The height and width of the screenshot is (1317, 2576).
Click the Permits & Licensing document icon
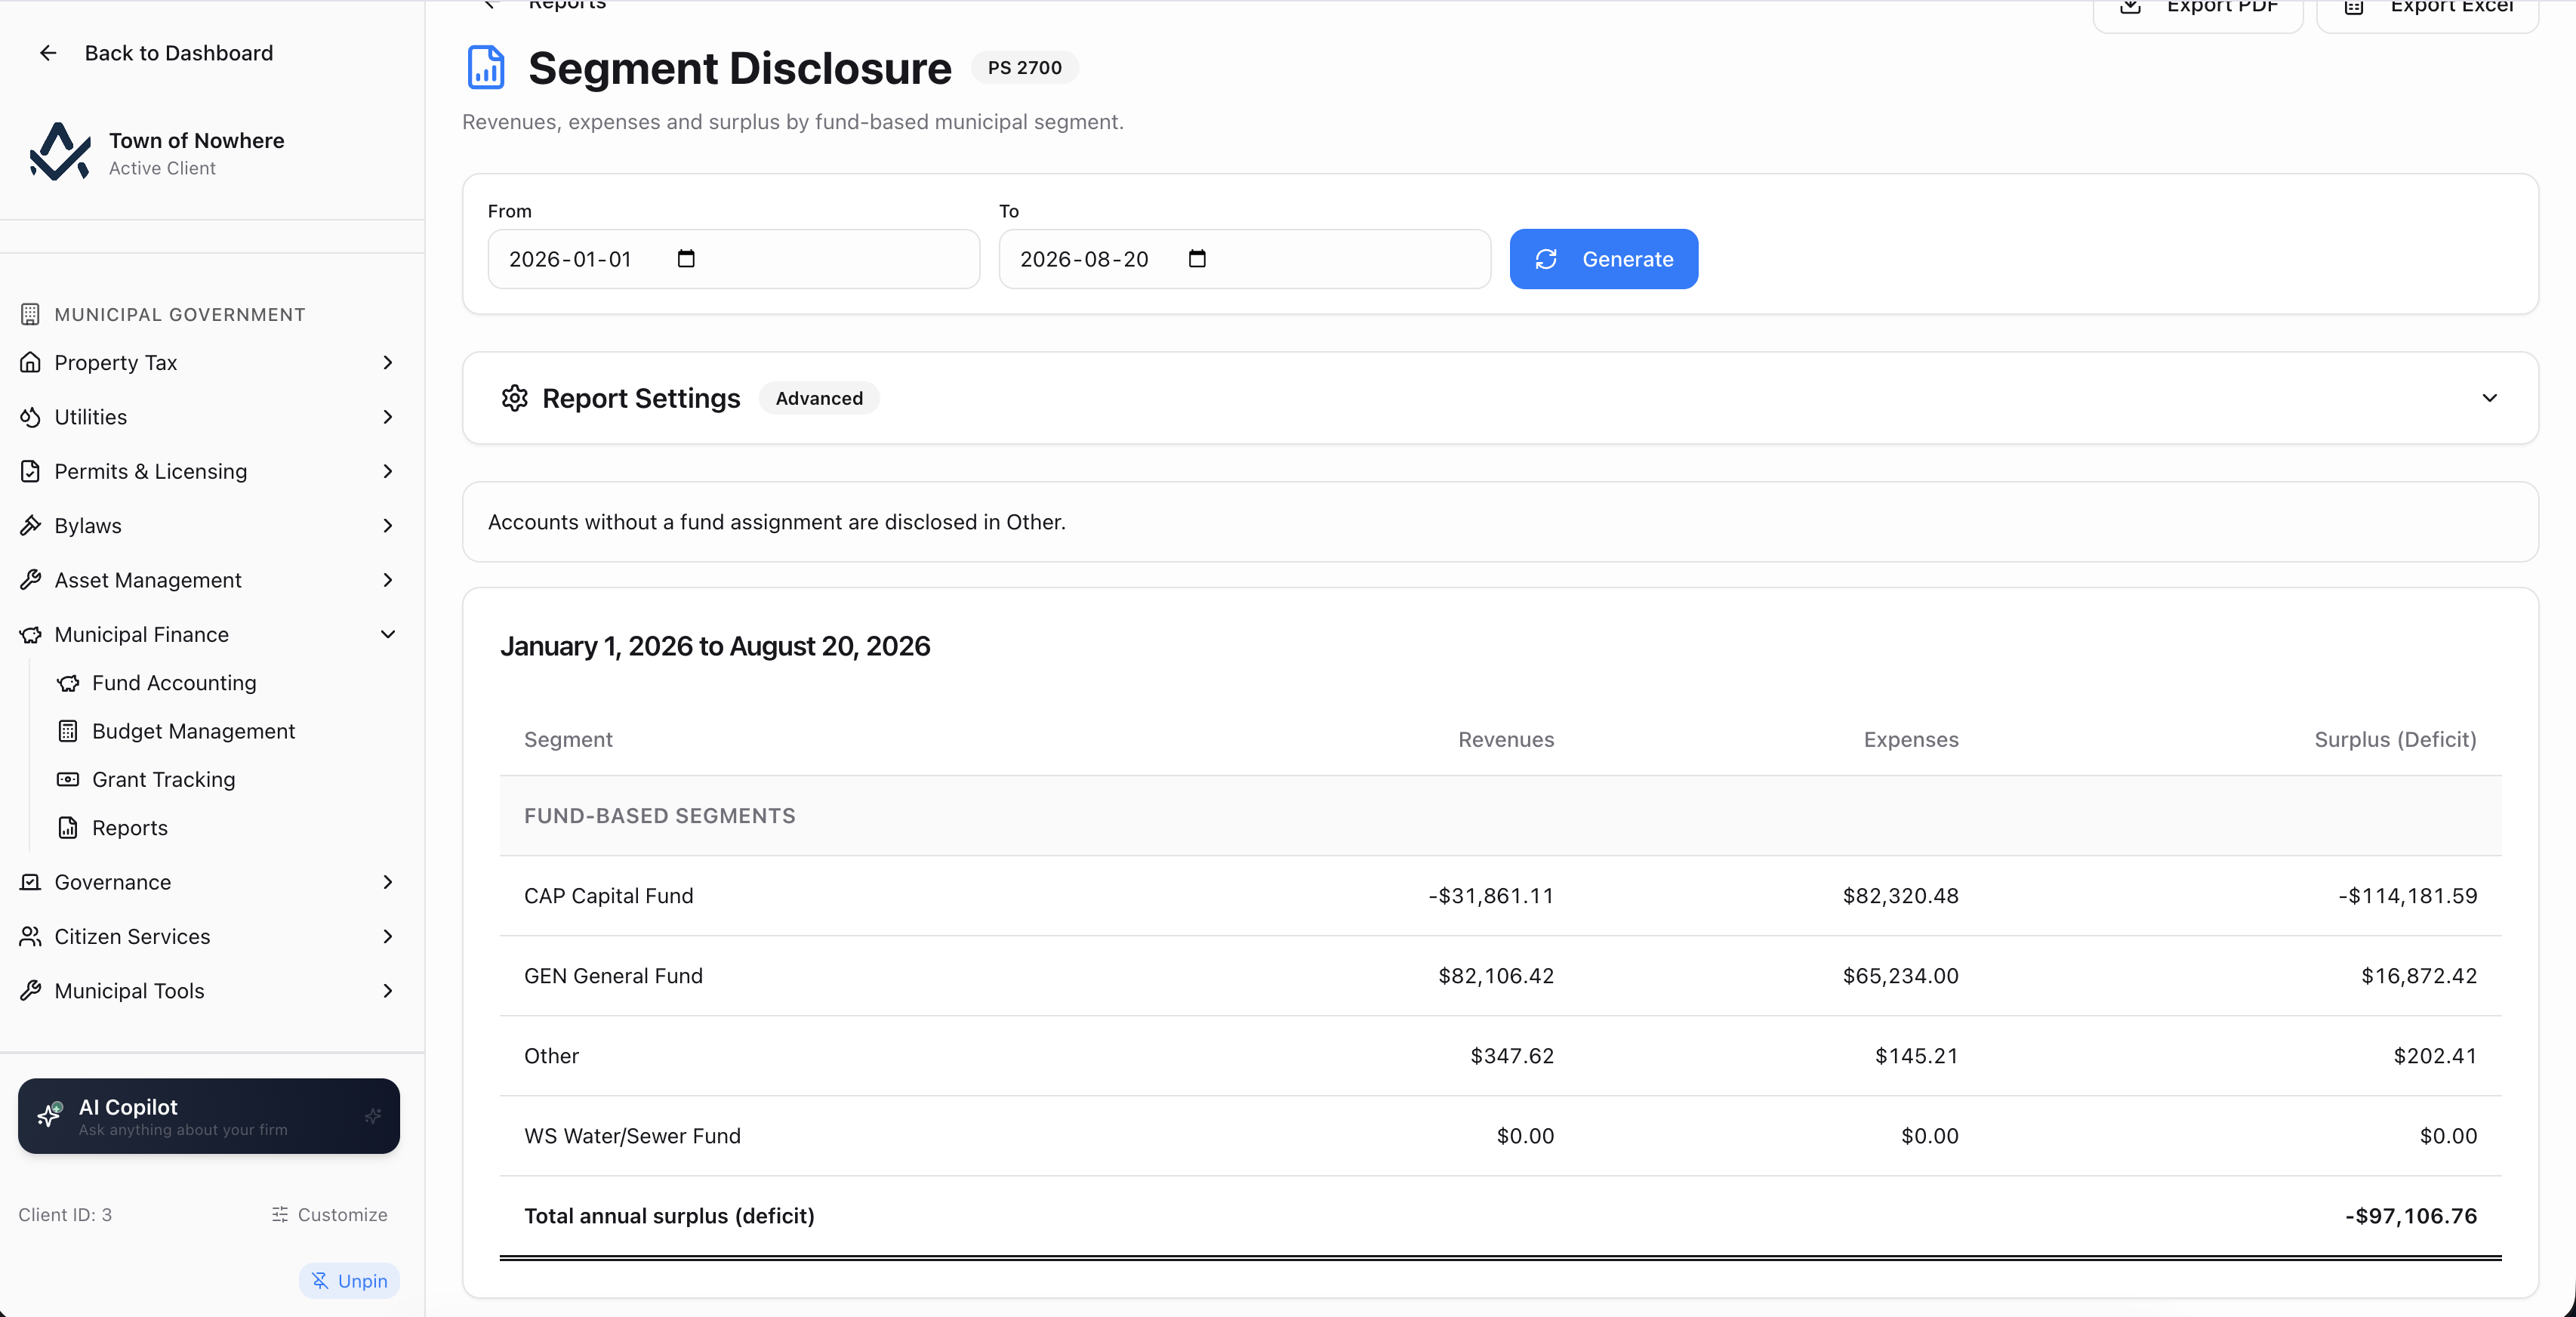point(30,471)
